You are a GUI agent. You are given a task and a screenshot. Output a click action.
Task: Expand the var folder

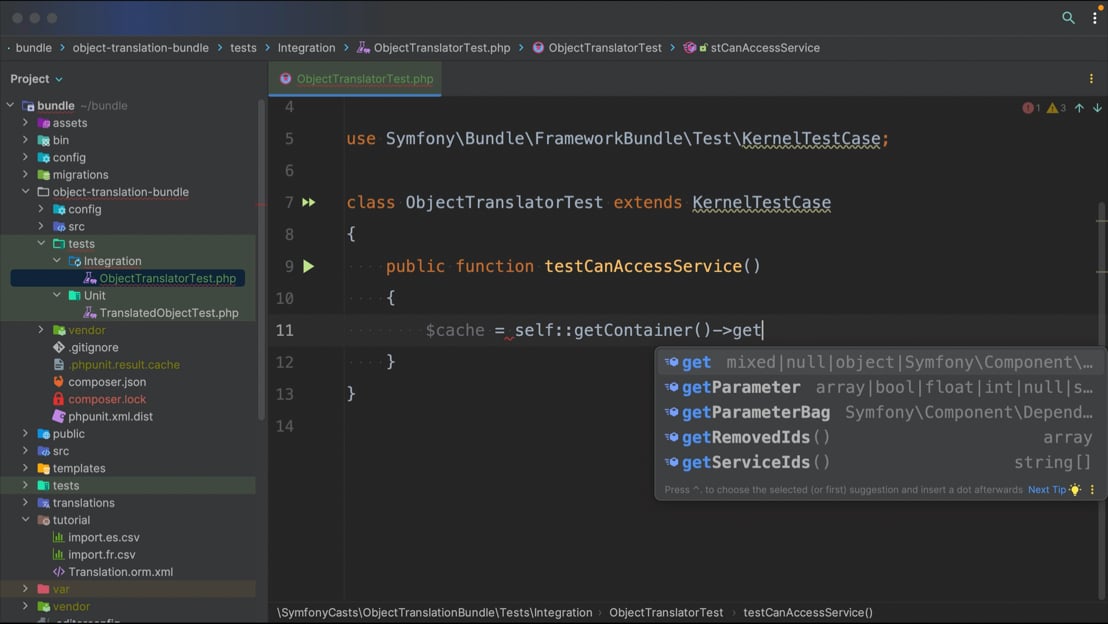[x=25, y=589]
